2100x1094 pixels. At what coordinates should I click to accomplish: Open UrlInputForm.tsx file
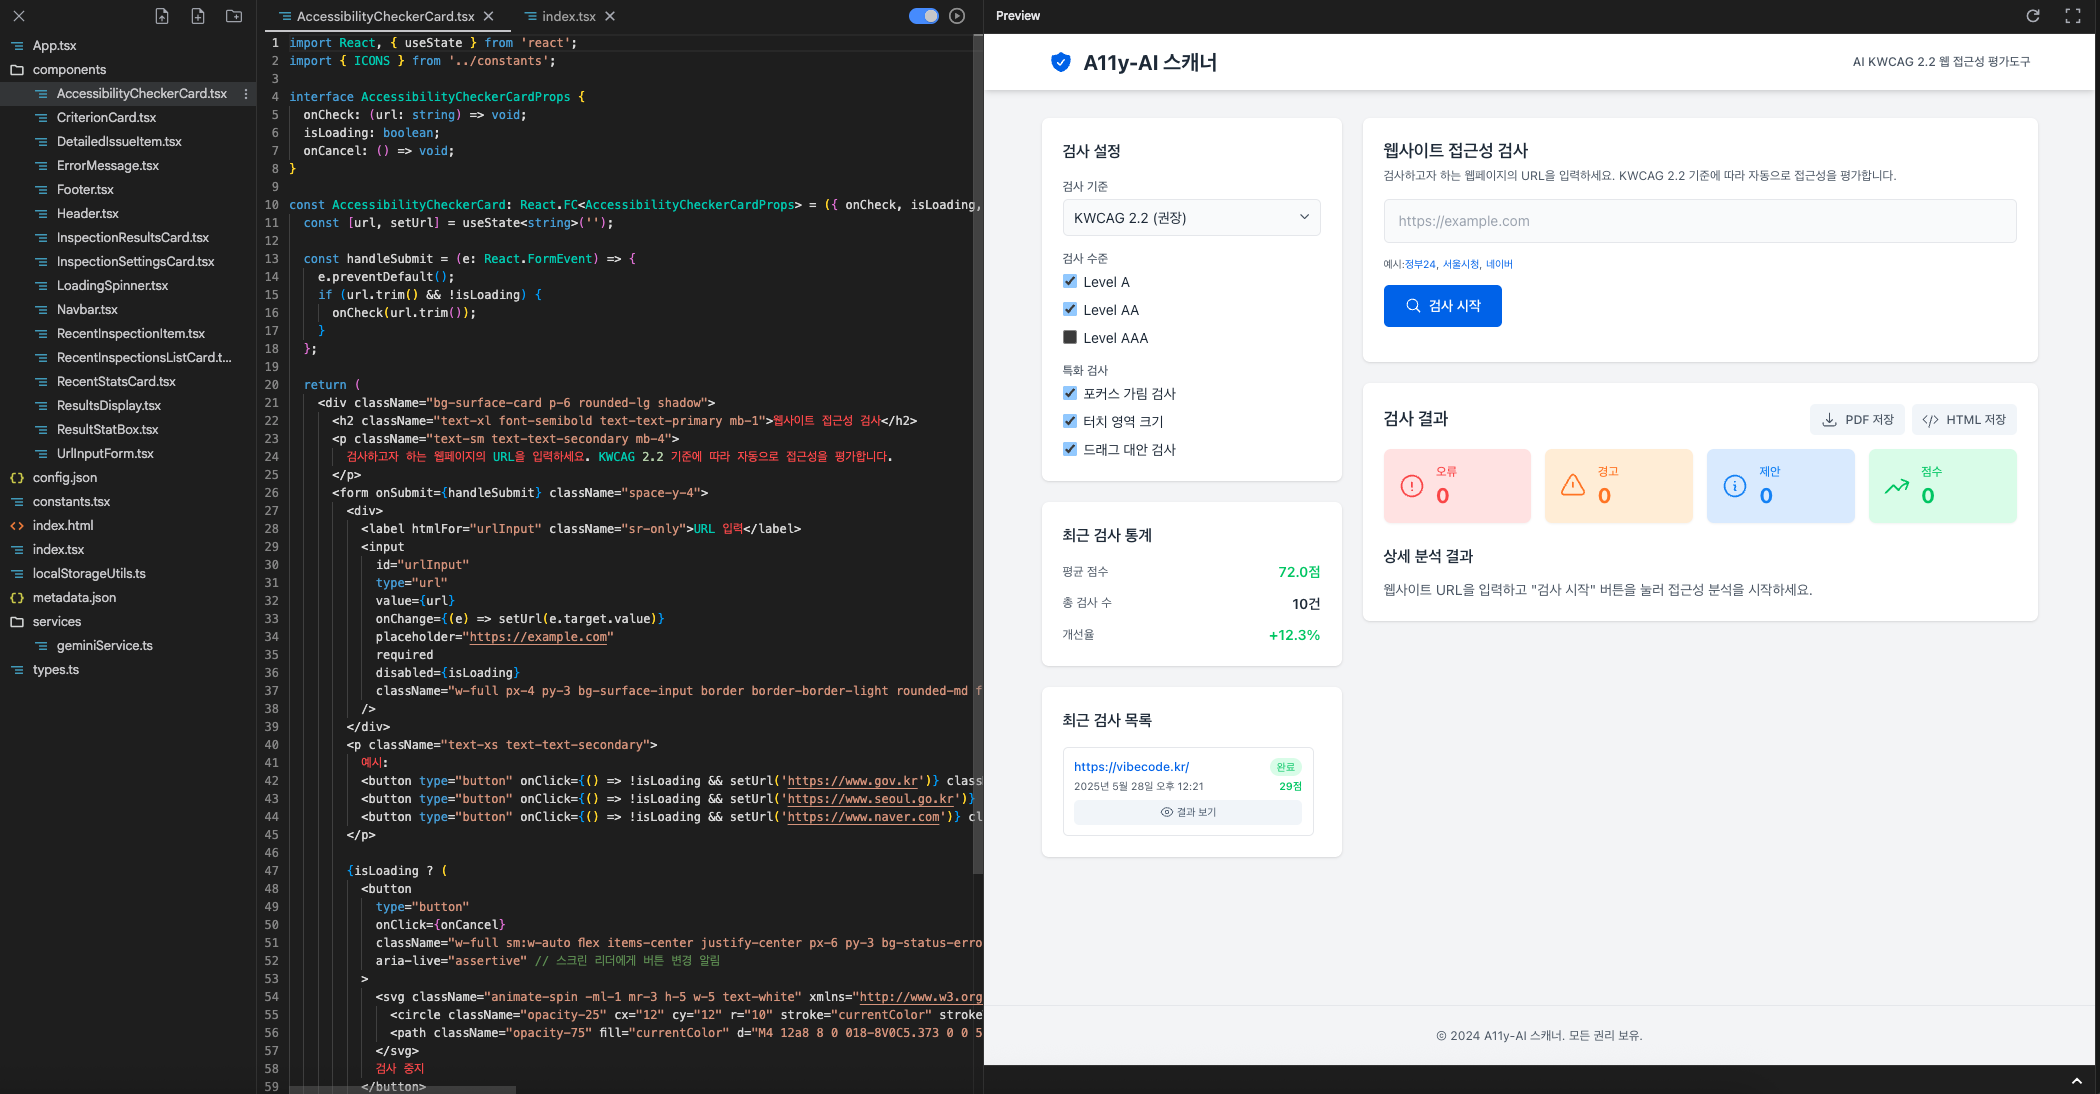128,454
